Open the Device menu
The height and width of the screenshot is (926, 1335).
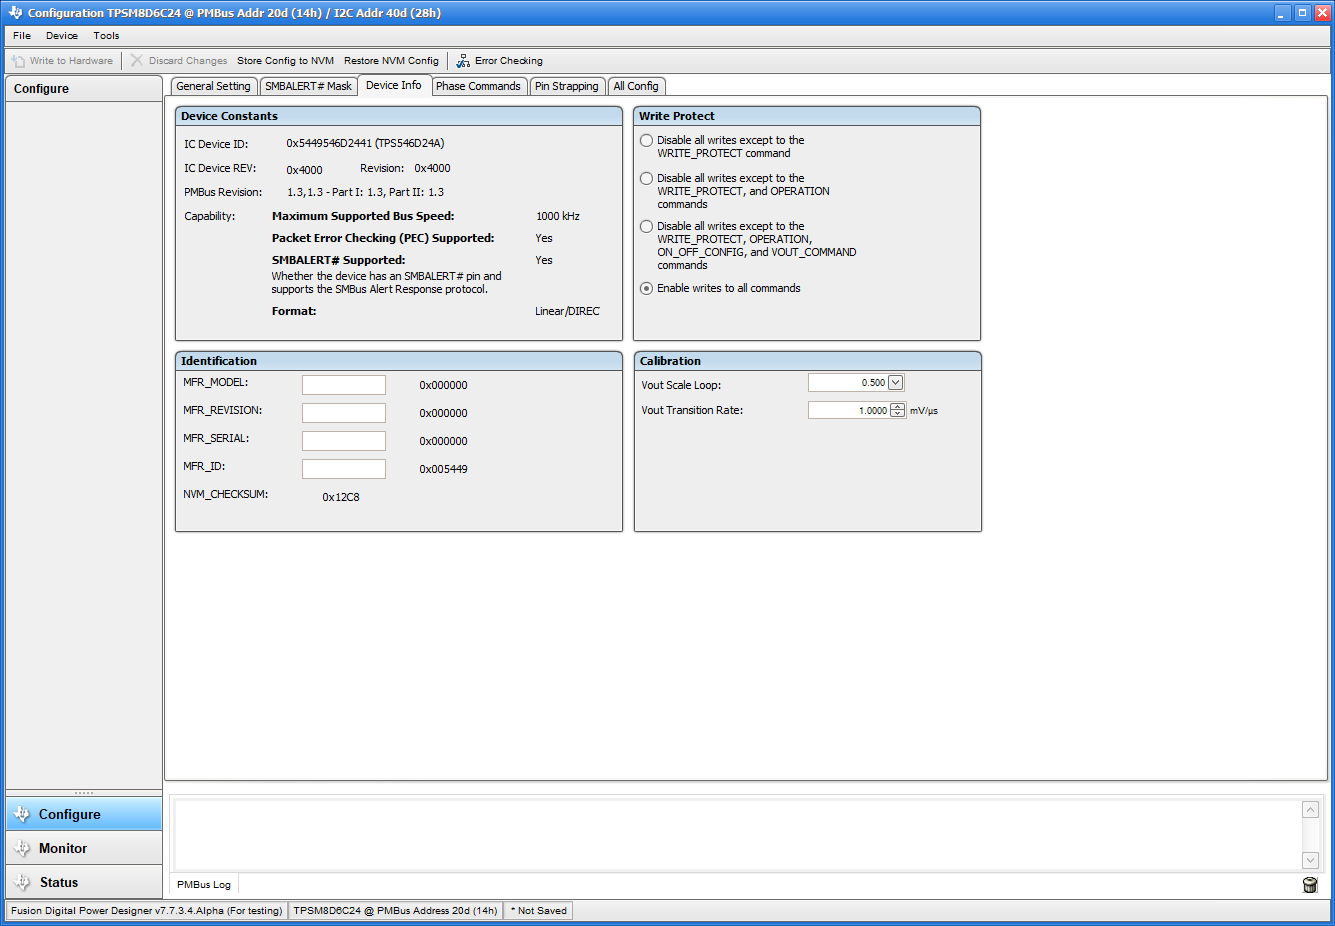click(x=61, y=35)
